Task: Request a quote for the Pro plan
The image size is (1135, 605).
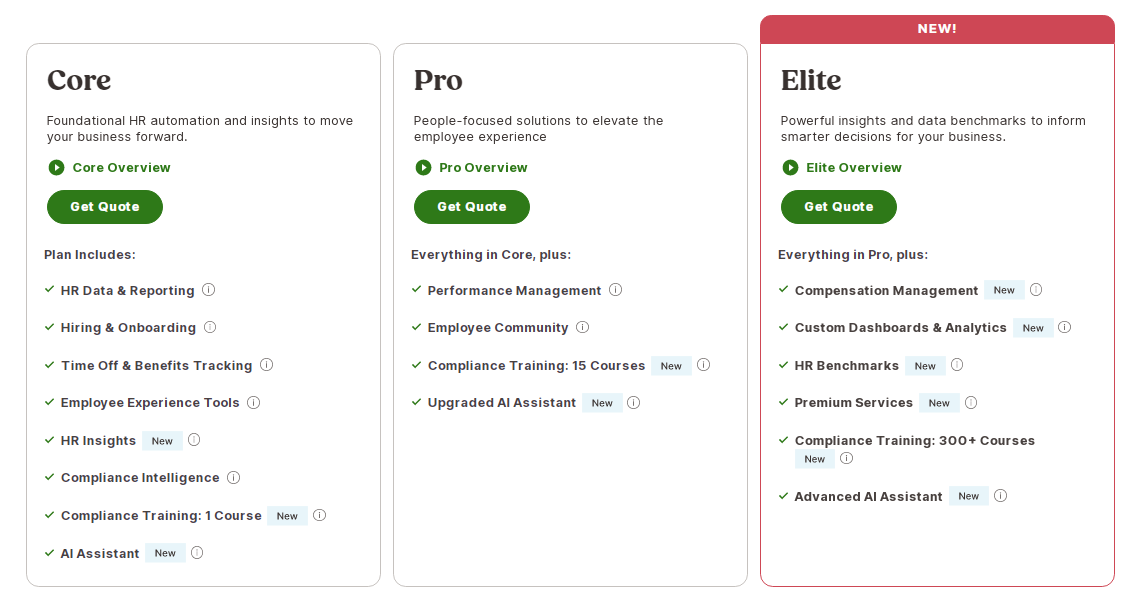Action: point(472,207)
